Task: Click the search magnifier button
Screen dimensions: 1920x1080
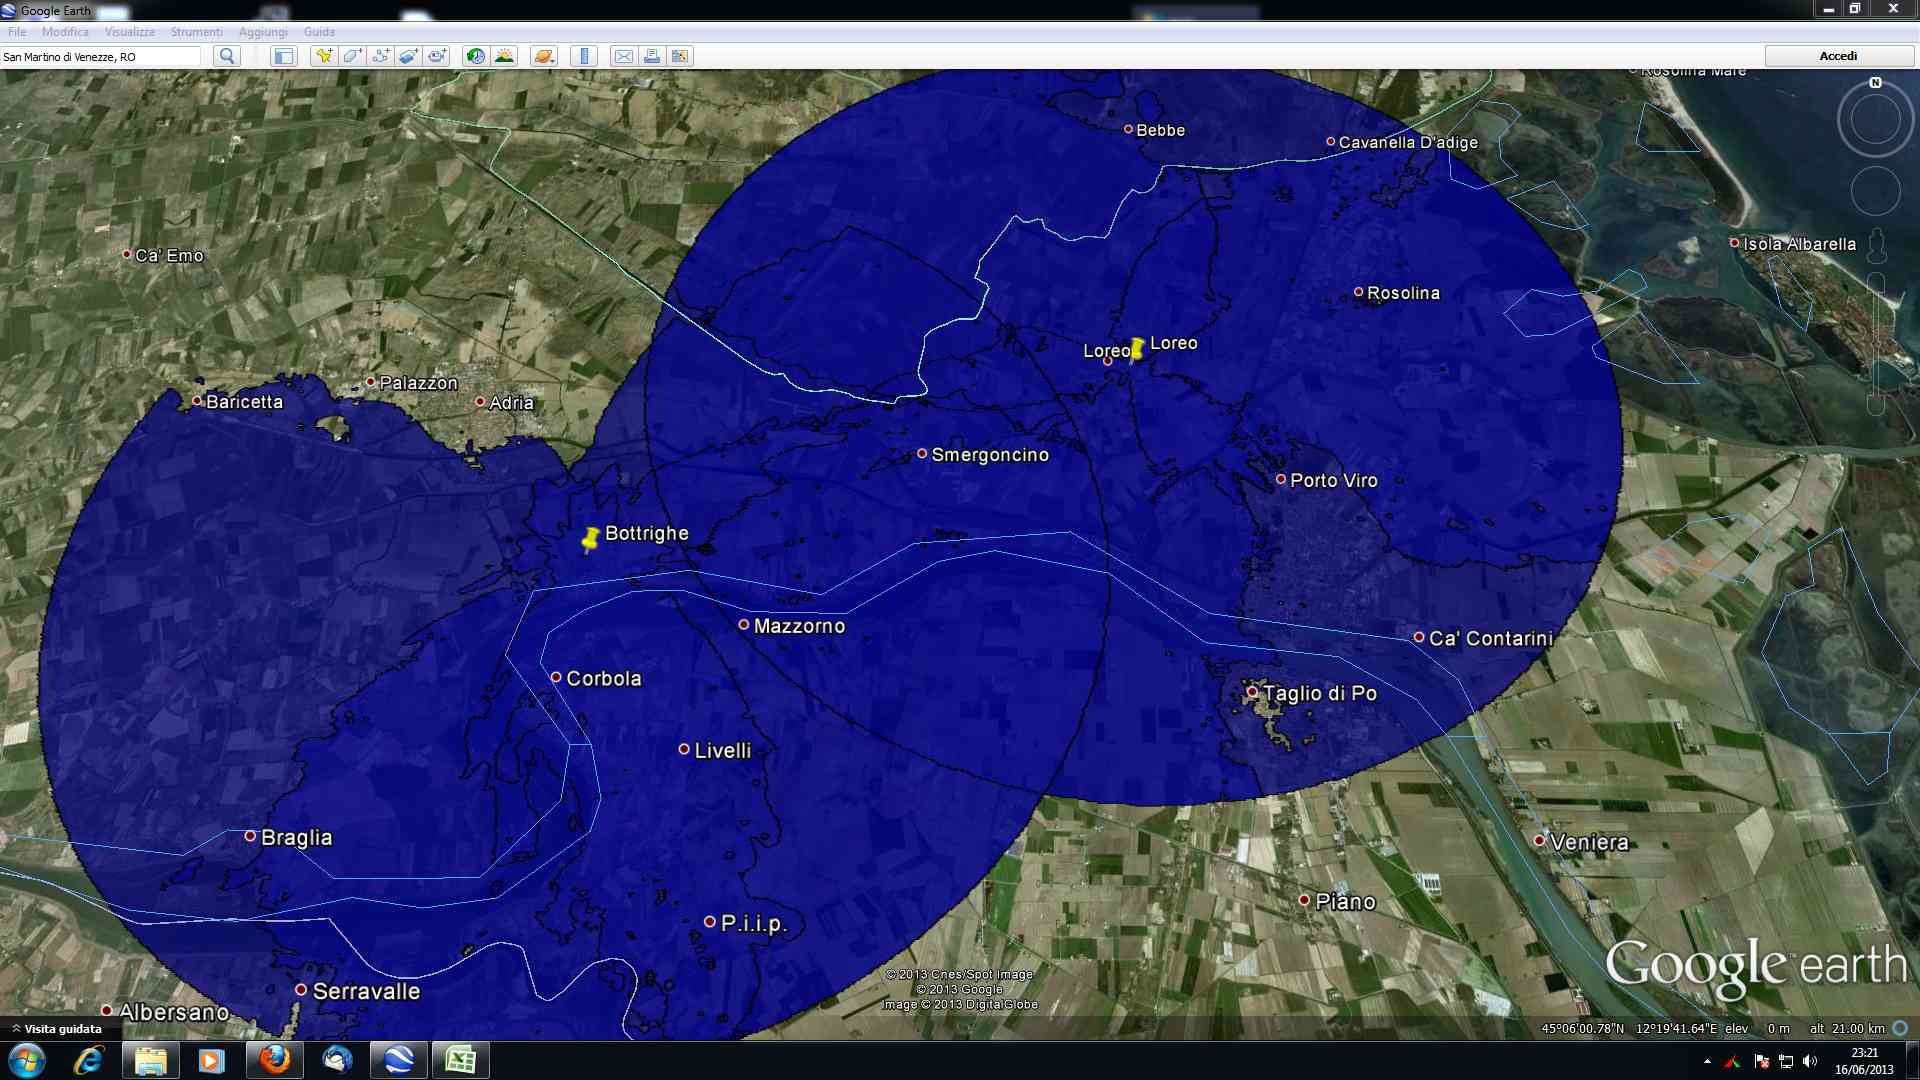Action: (227, 56)
